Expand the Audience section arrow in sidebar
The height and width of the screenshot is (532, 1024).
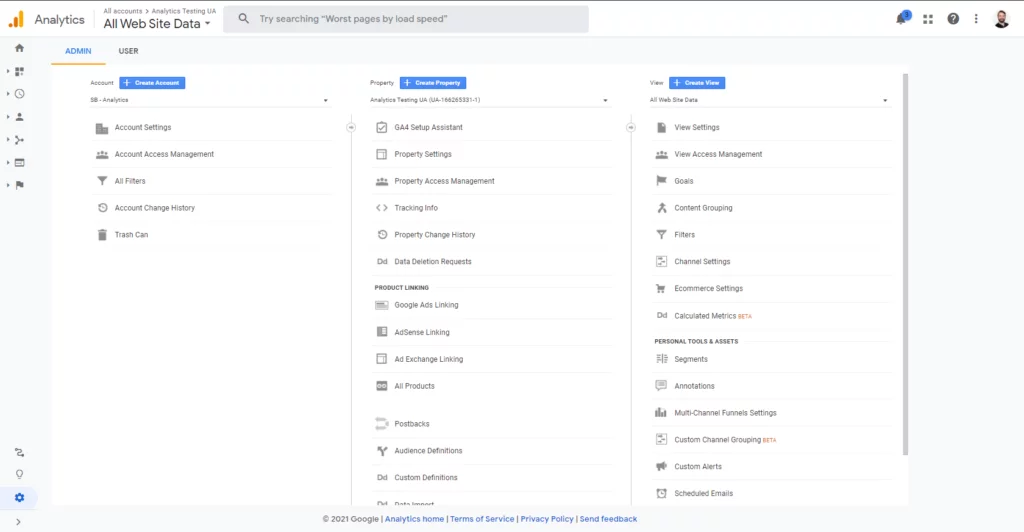coord(8,117)
